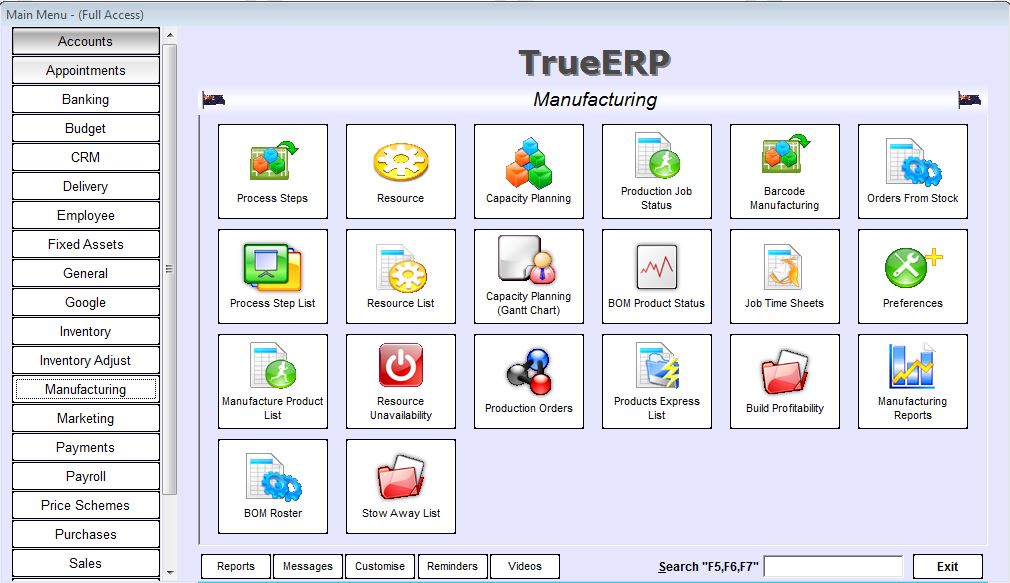Open Resource Unavailability power icon
The width and height of the screenshot is (1010, 583).
[400, 381]
